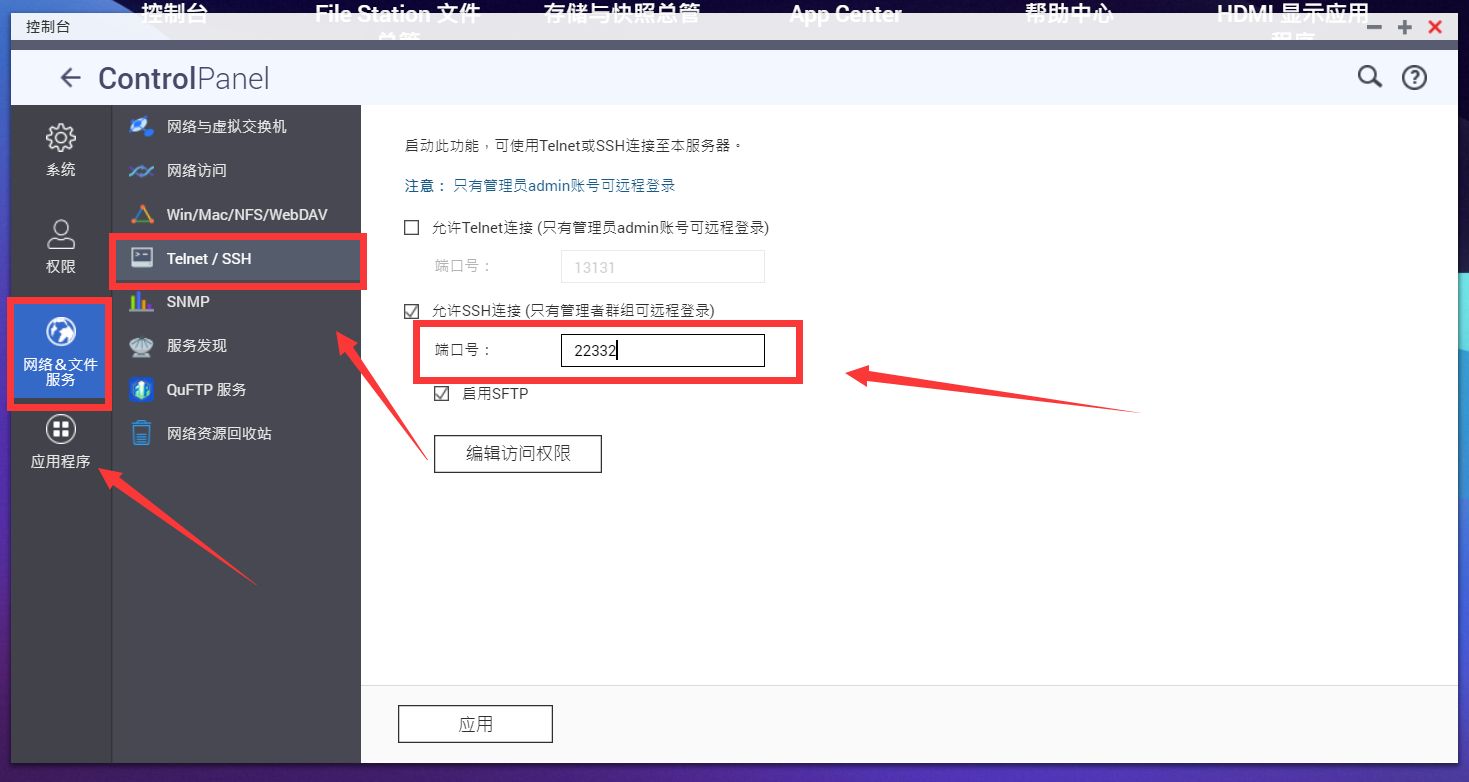
Task: Enable 允许Telnet连接 checkbox
Action: click(411, 228)
